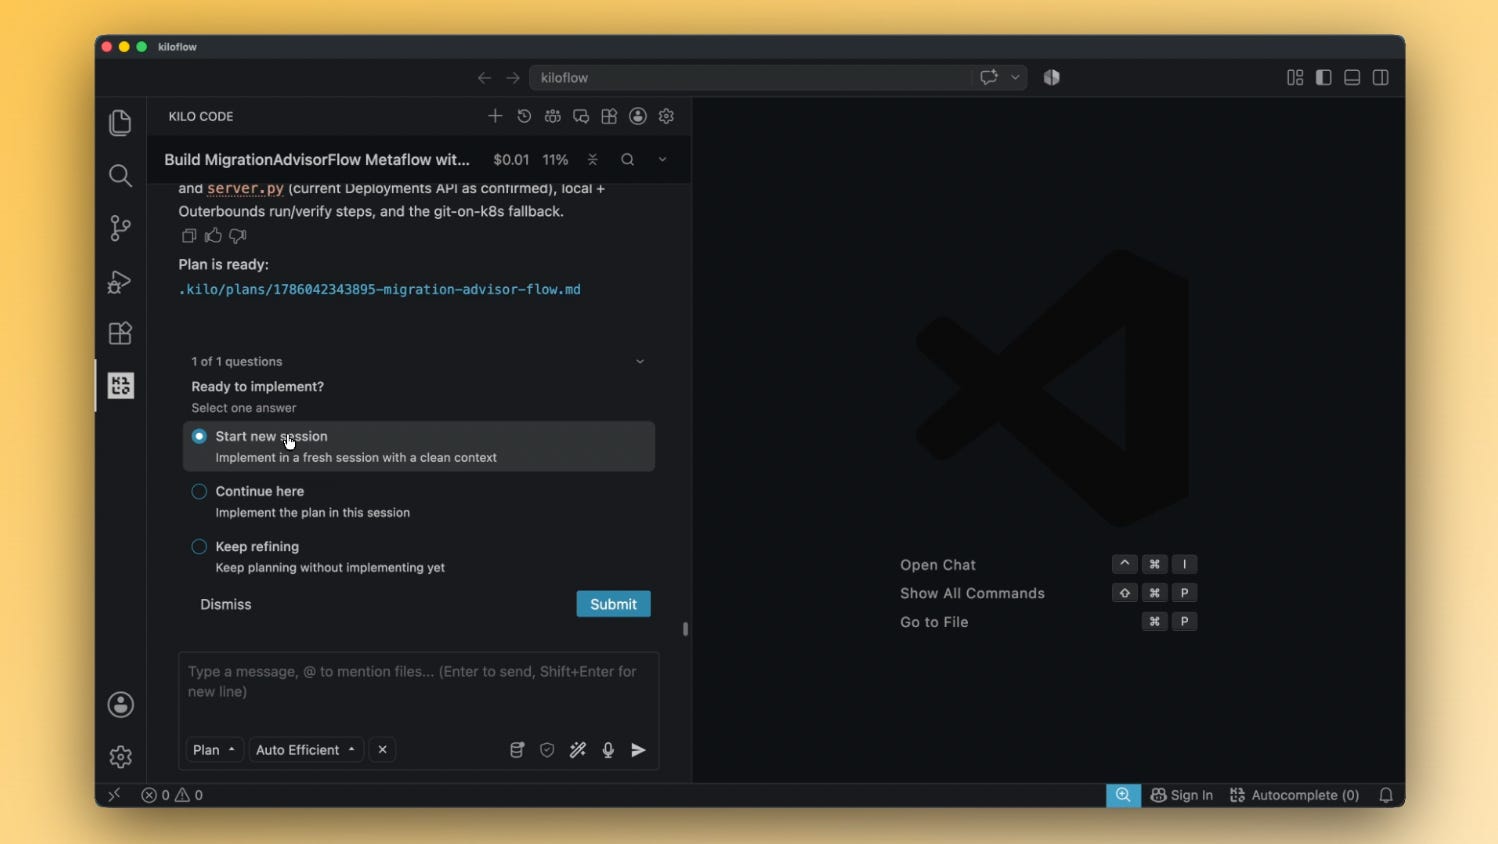Image resolution: width=1498 pixels, height=844 pixels.
Task: Open the remote window status bar icon
Action: [114, 795]
